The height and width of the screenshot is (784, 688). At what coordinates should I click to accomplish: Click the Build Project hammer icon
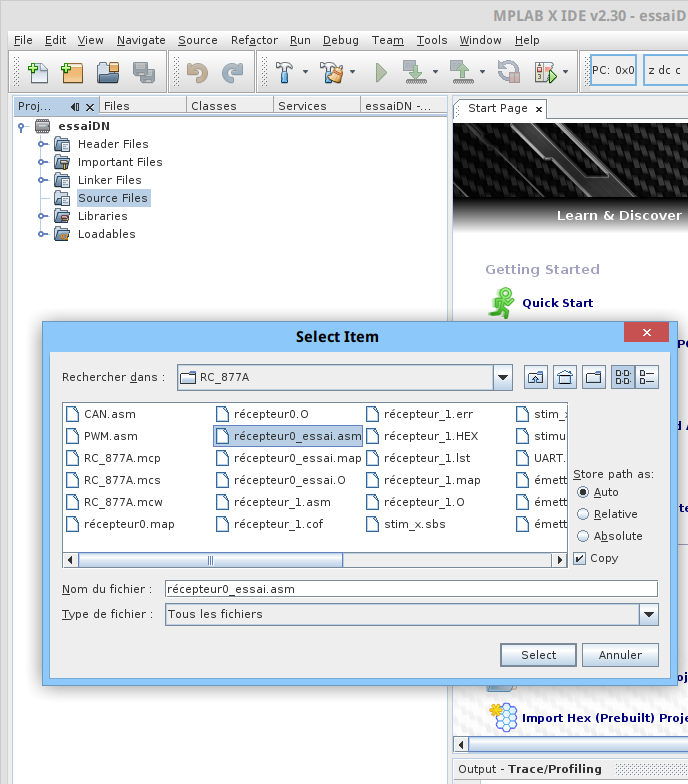click(x=284, y=72)
